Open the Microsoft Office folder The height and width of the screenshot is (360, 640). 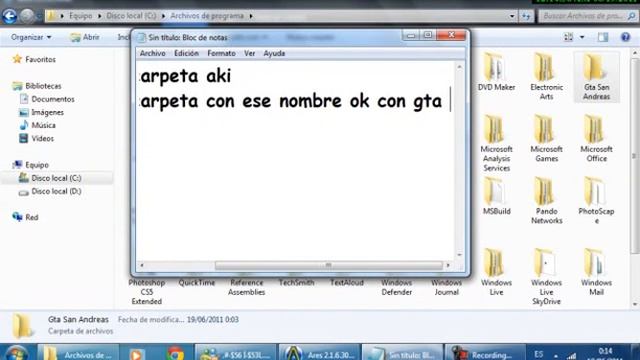pos(596,139)
